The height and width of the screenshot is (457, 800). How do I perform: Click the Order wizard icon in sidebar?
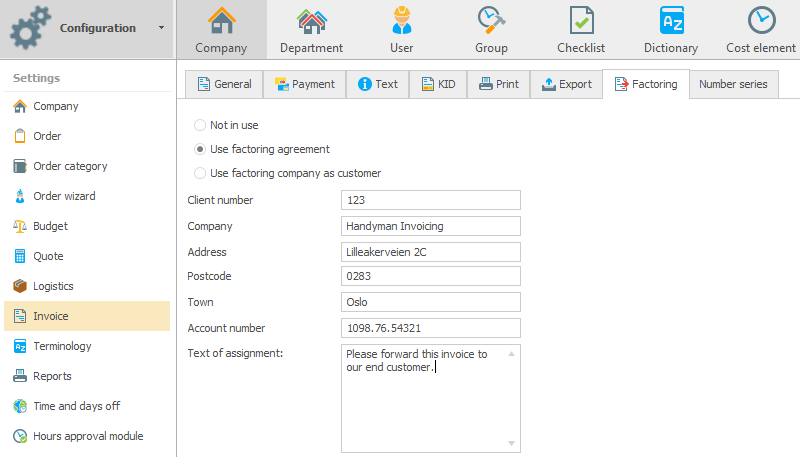pyautogui.click(x=20, y=196)
